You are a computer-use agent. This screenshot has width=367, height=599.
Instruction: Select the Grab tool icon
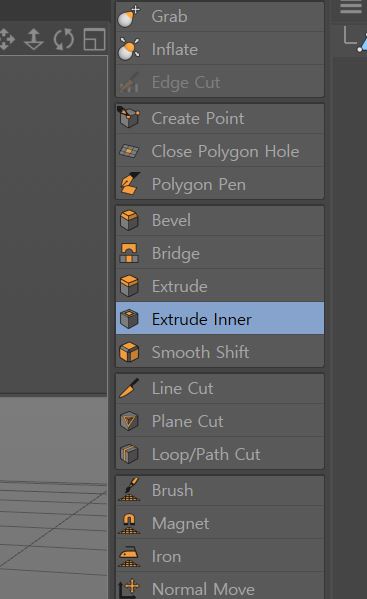129,16
